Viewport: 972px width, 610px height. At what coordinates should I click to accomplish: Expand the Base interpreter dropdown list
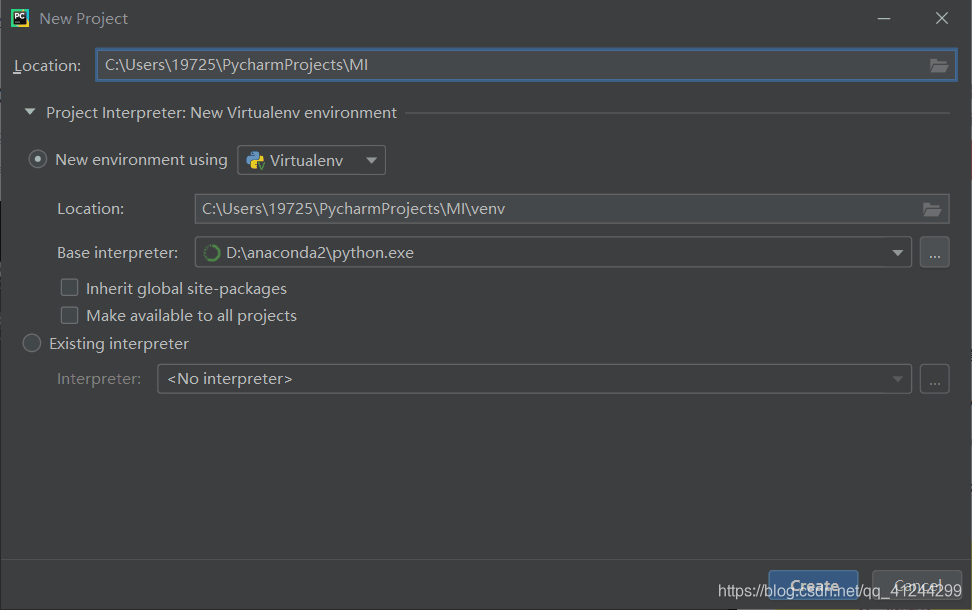click(896, 252)
